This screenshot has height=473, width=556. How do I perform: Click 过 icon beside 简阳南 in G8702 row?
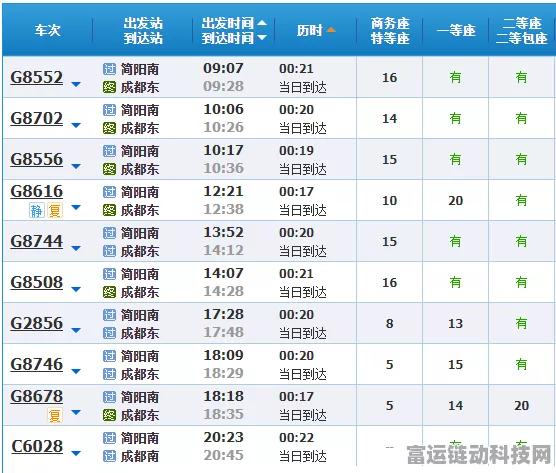pos(109,110)
